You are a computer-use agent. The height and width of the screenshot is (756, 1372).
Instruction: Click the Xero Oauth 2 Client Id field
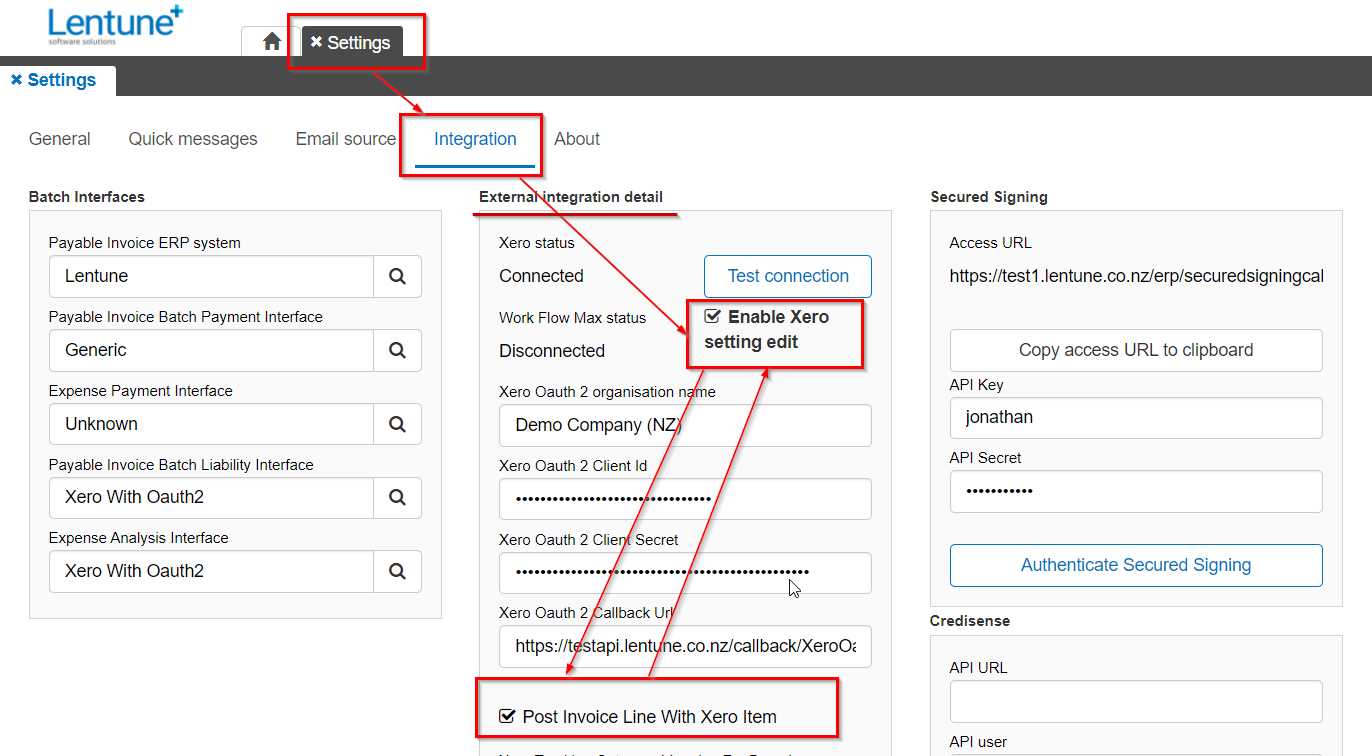[685, 499]
